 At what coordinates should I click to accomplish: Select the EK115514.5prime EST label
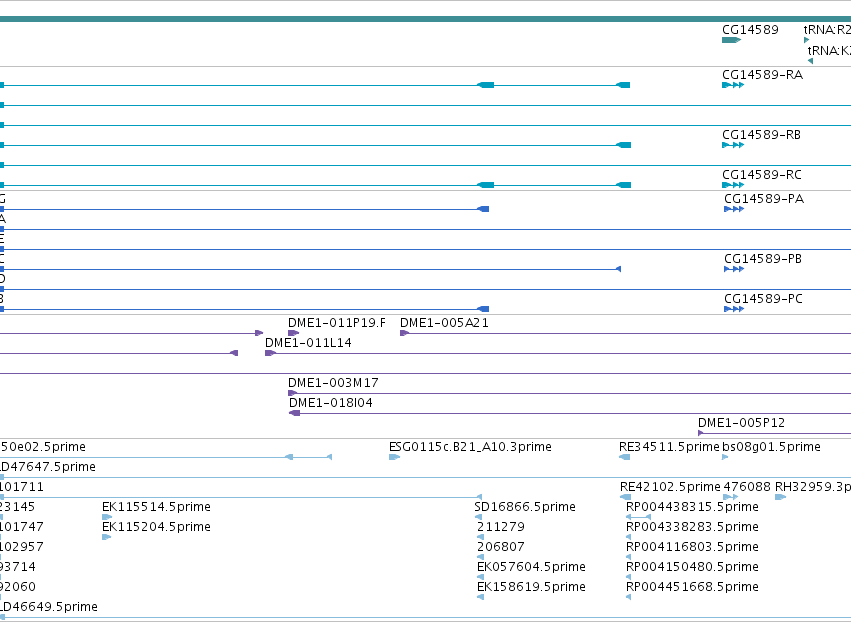pos(156,507)
